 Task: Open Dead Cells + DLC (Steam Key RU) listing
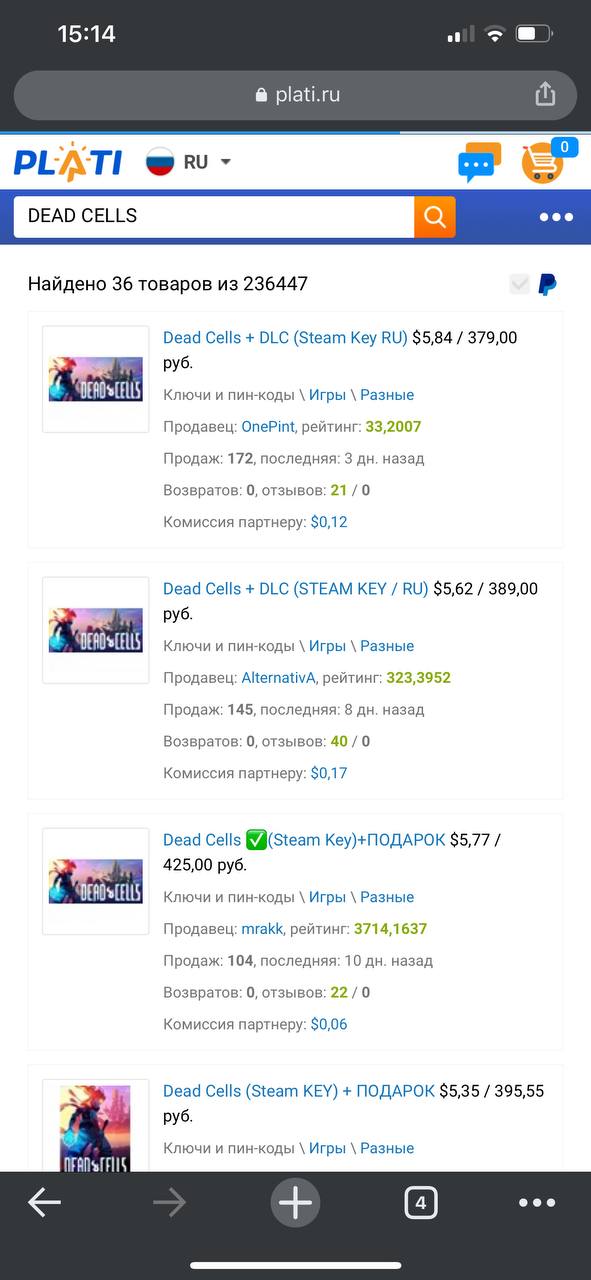click(x=285, y=338)
